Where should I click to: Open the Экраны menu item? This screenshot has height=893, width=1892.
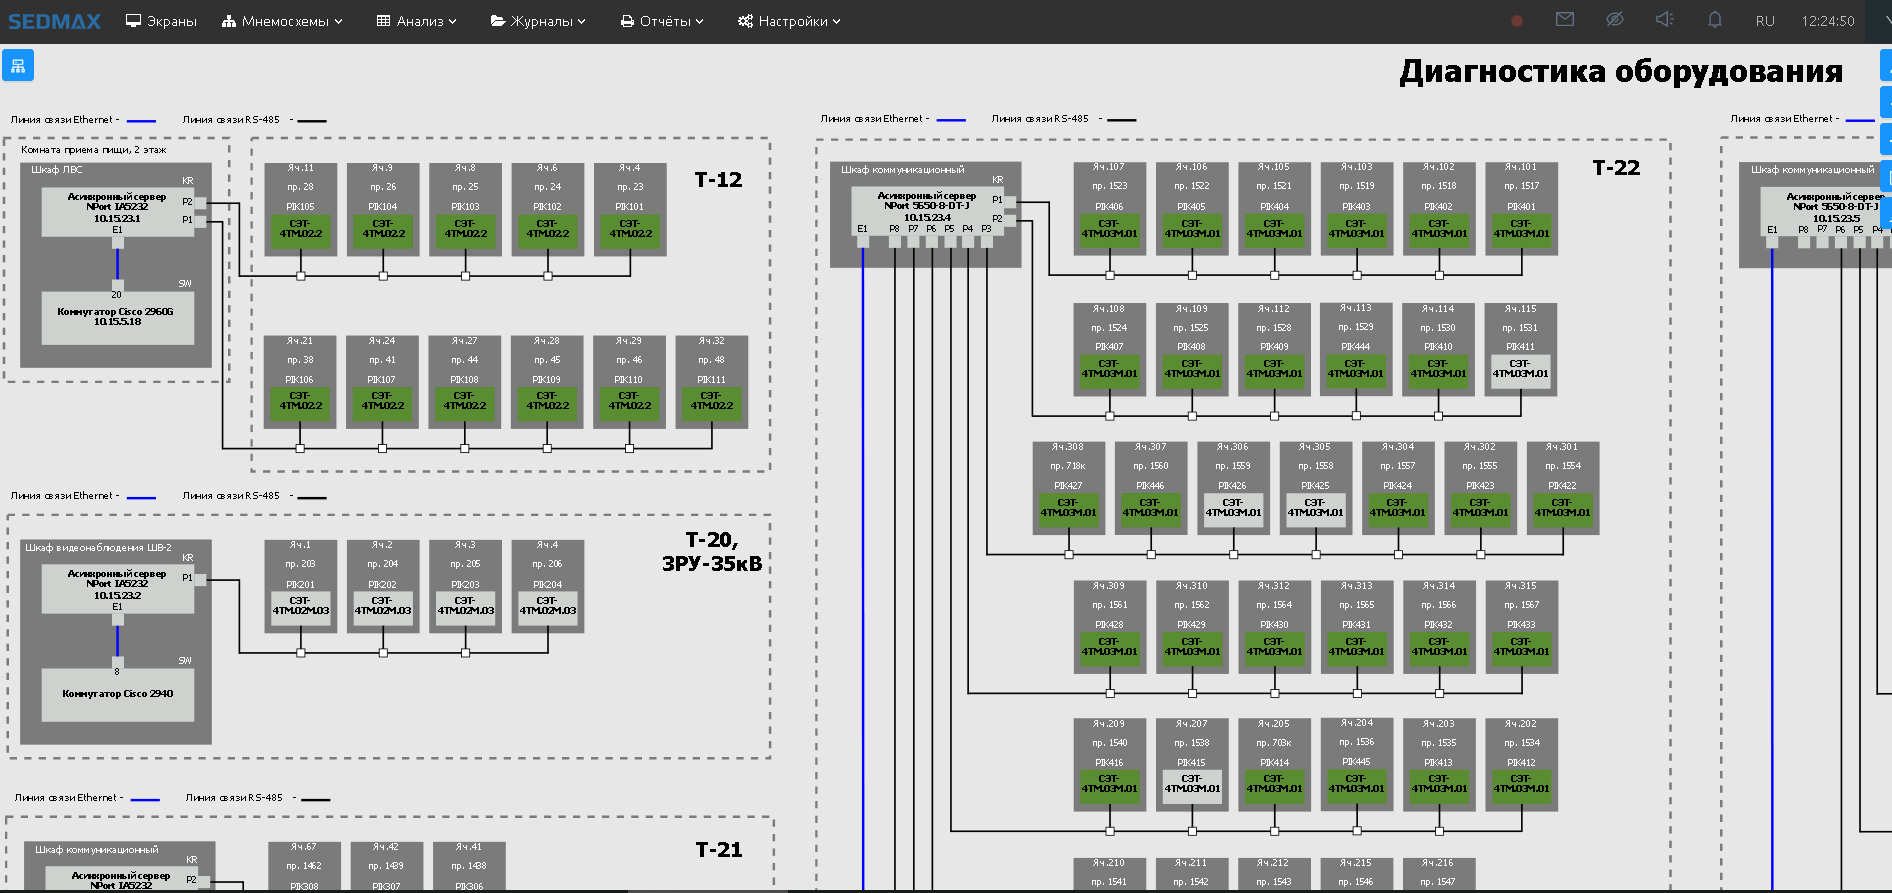point(161,21)
